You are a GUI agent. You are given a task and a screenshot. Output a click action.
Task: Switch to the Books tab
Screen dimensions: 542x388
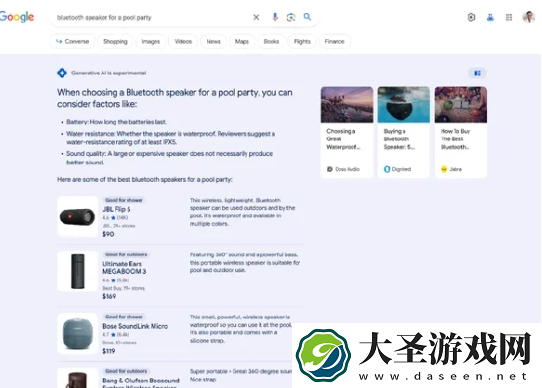point(271,41)
